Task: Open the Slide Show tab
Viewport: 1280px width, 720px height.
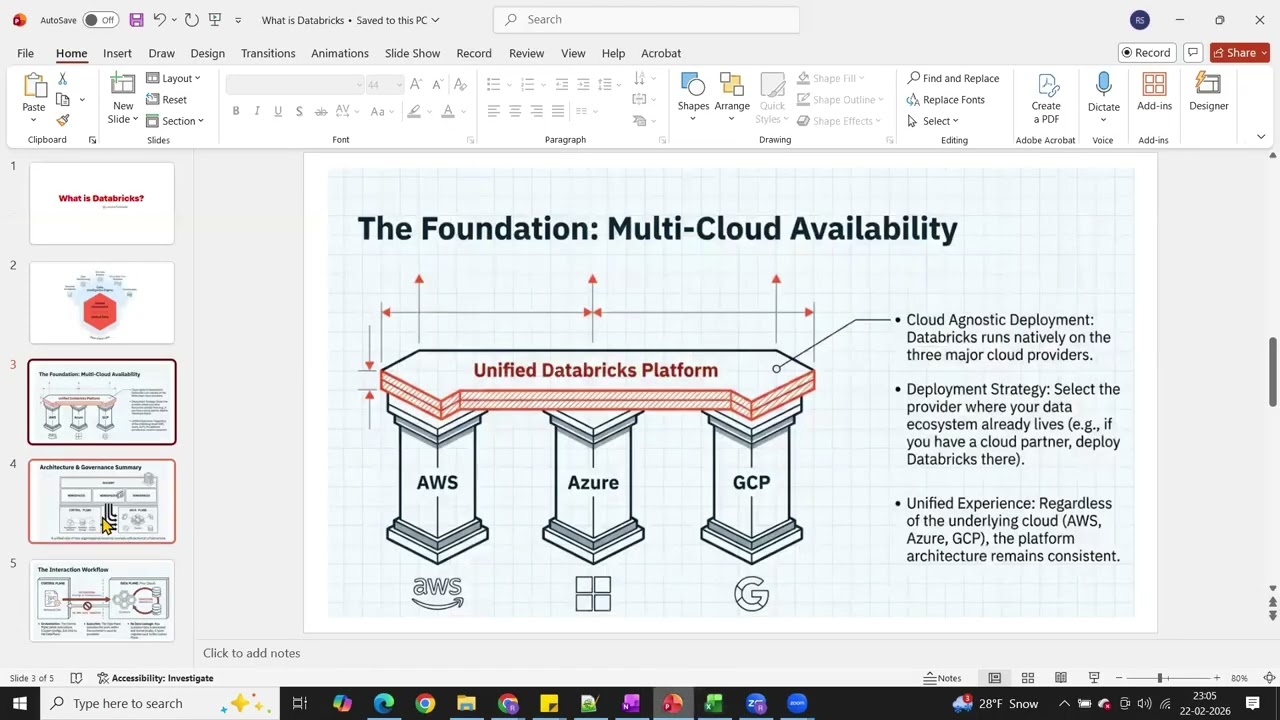Action: click(x=412, y=53)
